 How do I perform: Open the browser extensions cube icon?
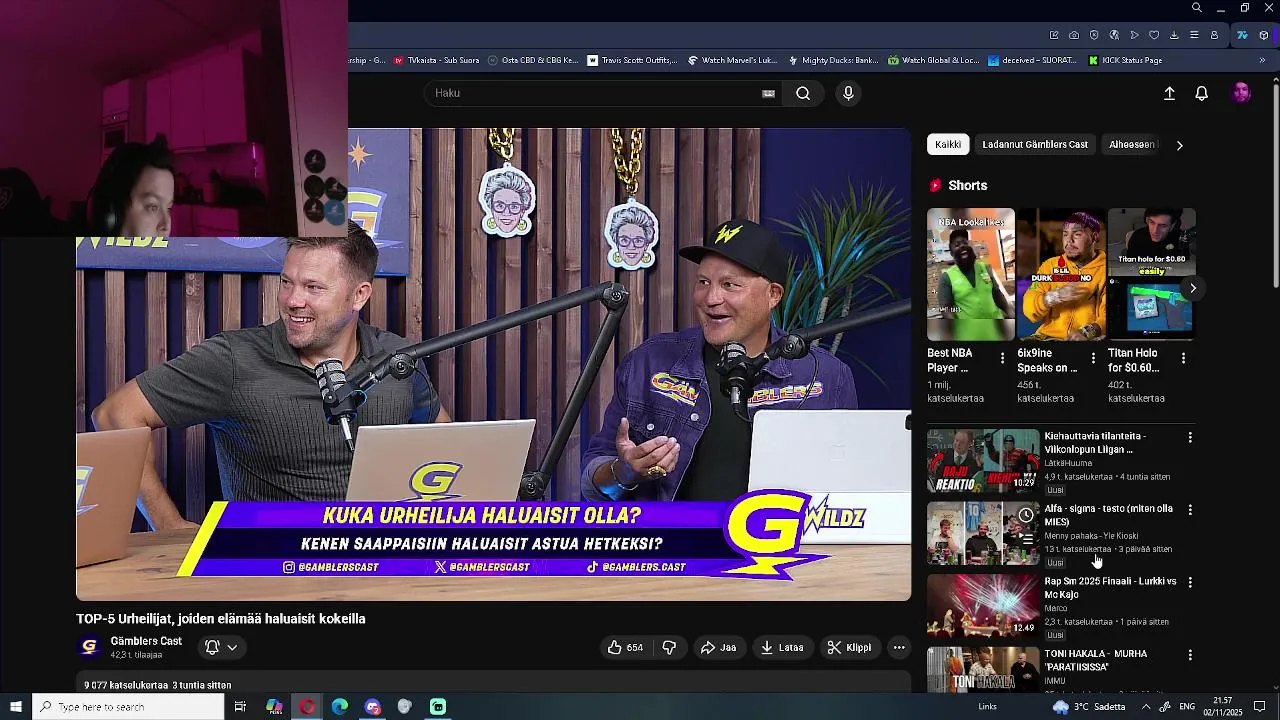pyautogui.click(x=1264, y=35)
